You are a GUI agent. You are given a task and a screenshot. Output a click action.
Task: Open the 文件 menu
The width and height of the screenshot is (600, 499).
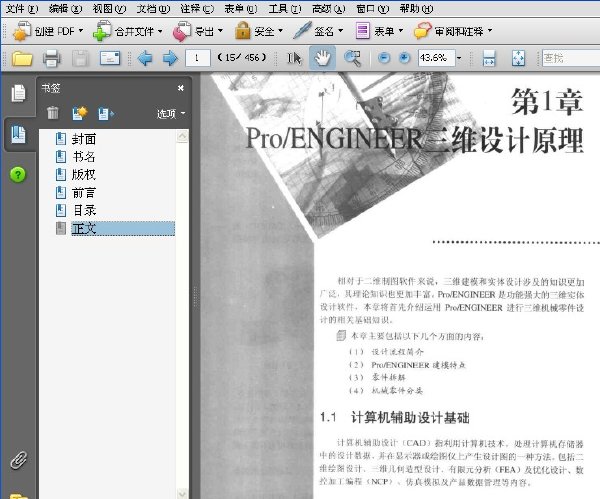pyautogui.click(x=21, y=8)
